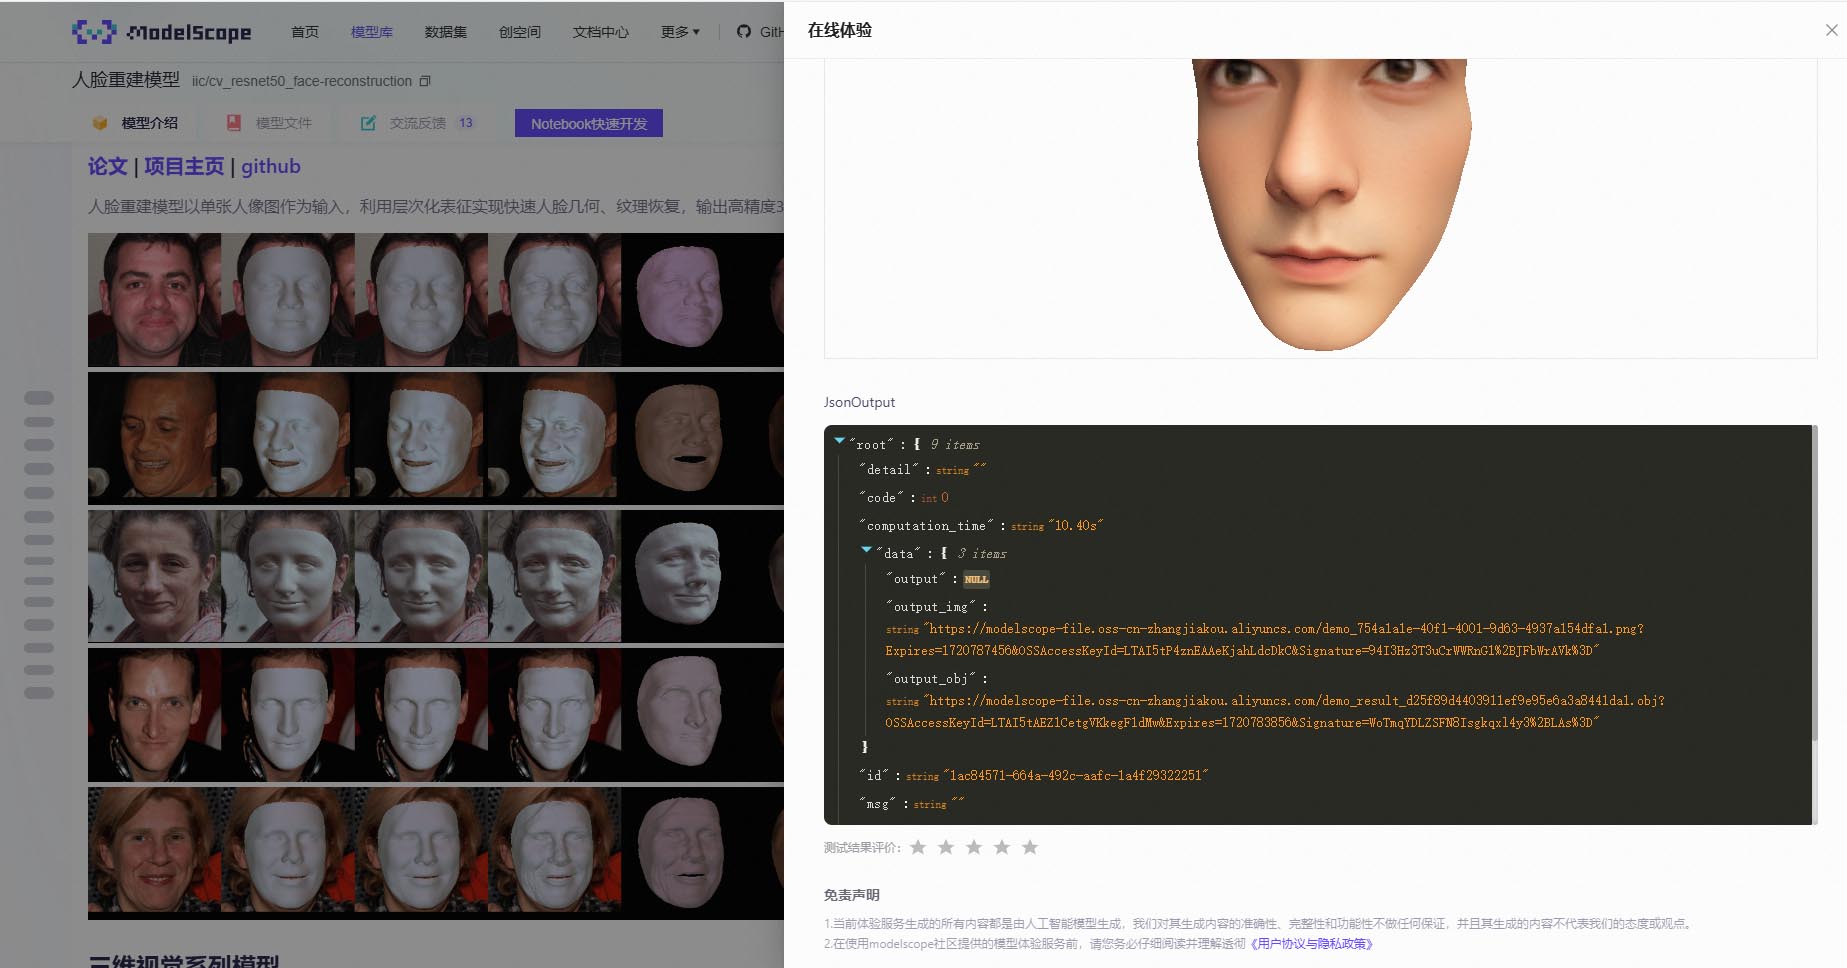Click the smiling man photo in first row

154,300
